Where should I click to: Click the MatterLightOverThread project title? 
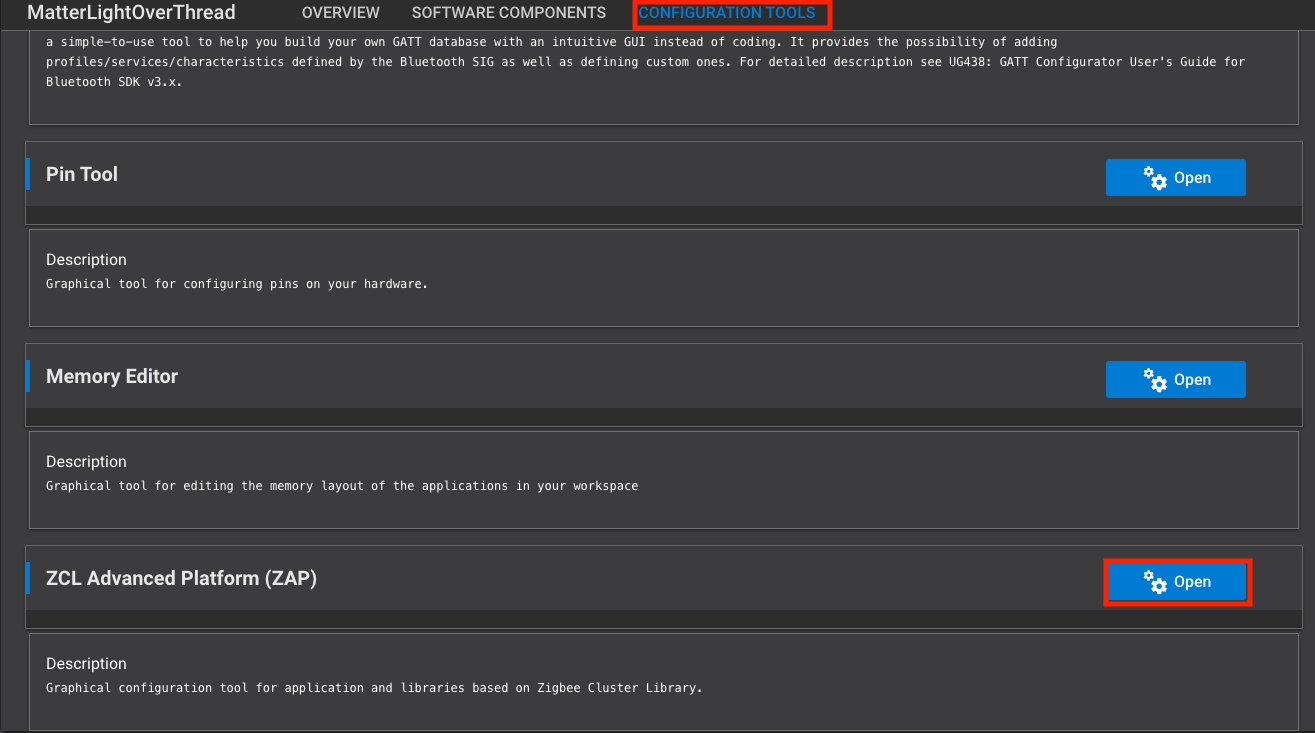tap(131, 13)
